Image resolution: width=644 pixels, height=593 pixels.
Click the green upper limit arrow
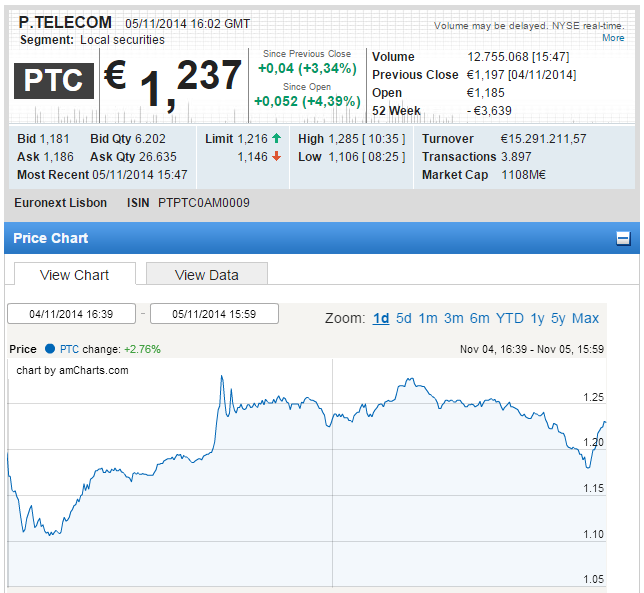(x=276, y=138)
